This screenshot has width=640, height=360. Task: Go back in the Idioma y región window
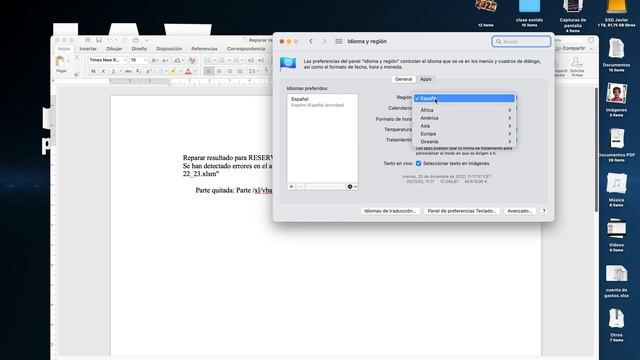pos(311,42)
